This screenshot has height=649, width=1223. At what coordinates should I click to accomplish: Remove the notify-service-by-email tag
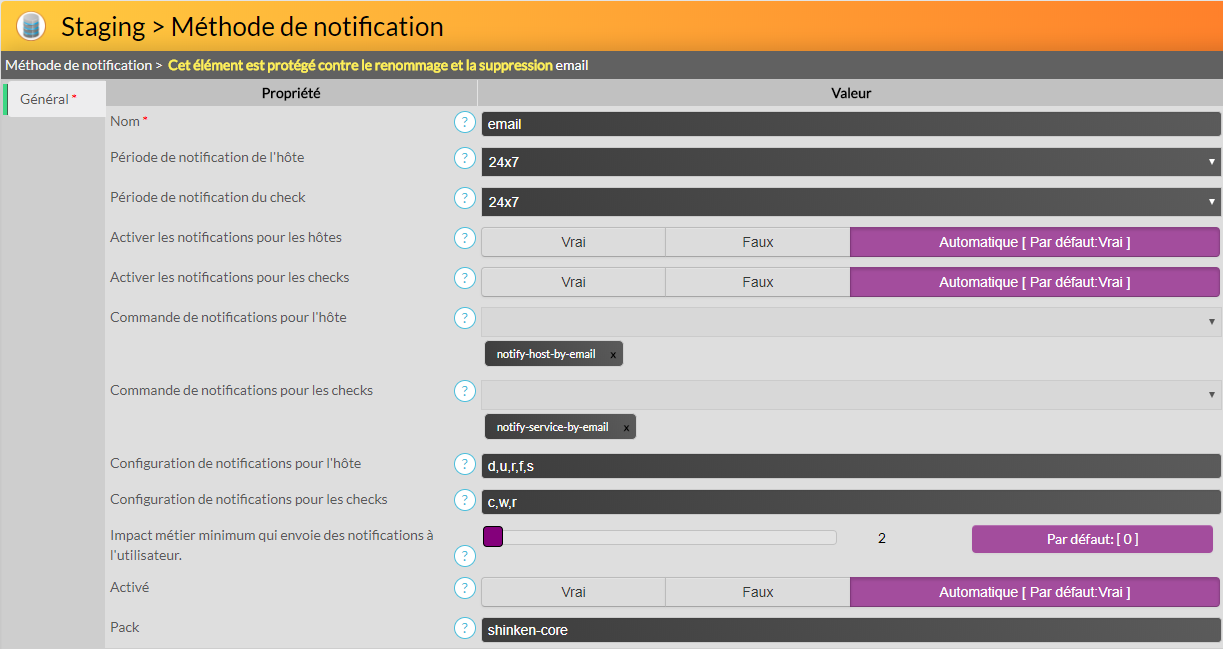pyautogui.click(x=626, y=428)
